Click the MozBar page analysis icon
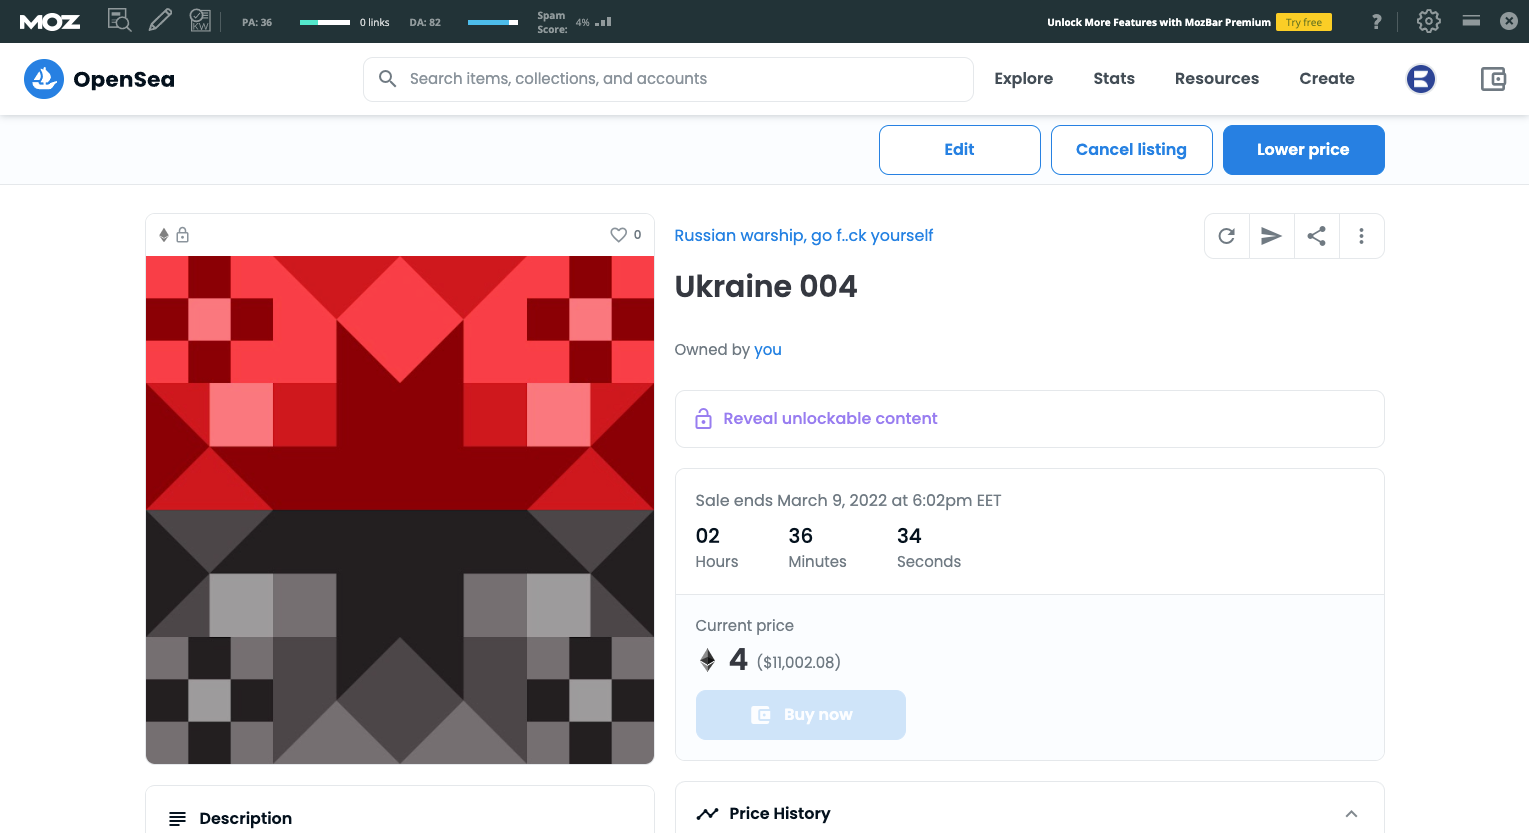 pos(119,20)
